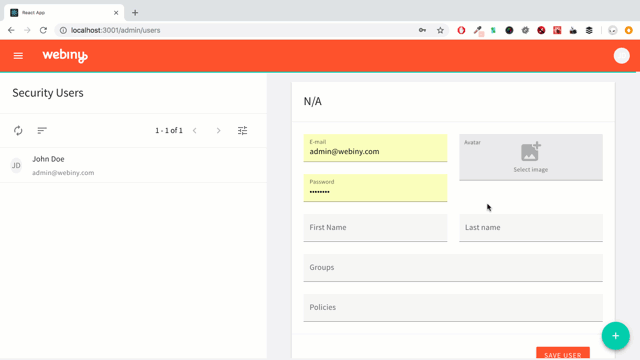Click the E-mail input field
The image size is (640, 360).
click(x=375, y=148)
